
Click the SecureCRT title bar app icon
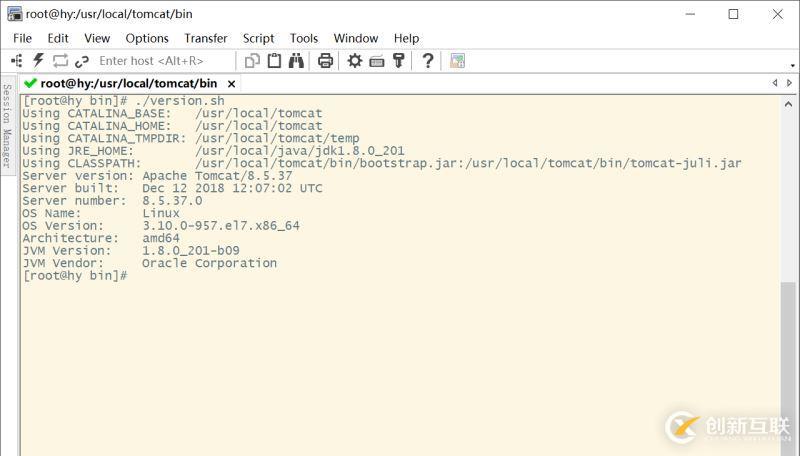15,14
